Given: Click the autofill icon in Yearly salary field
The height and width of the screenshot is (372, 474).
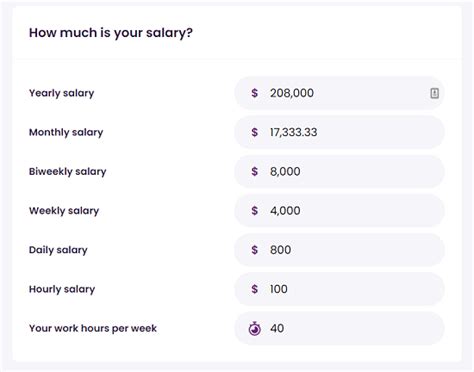Looking at the screenshot, I should (434, 93).
